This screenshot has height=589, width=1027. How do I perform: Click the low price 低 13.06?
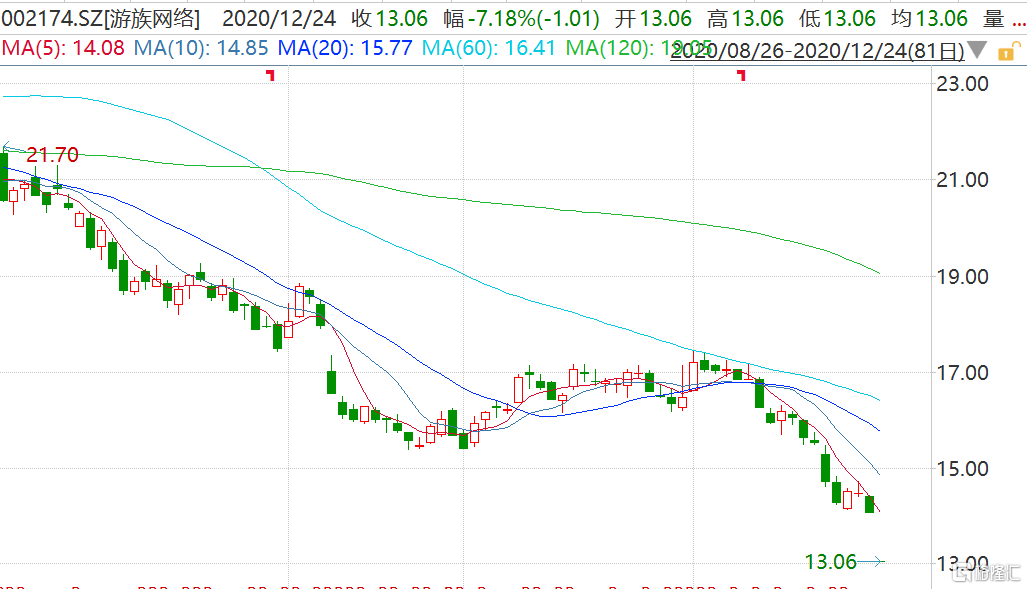pyautogui.click(x=837, y=18)
